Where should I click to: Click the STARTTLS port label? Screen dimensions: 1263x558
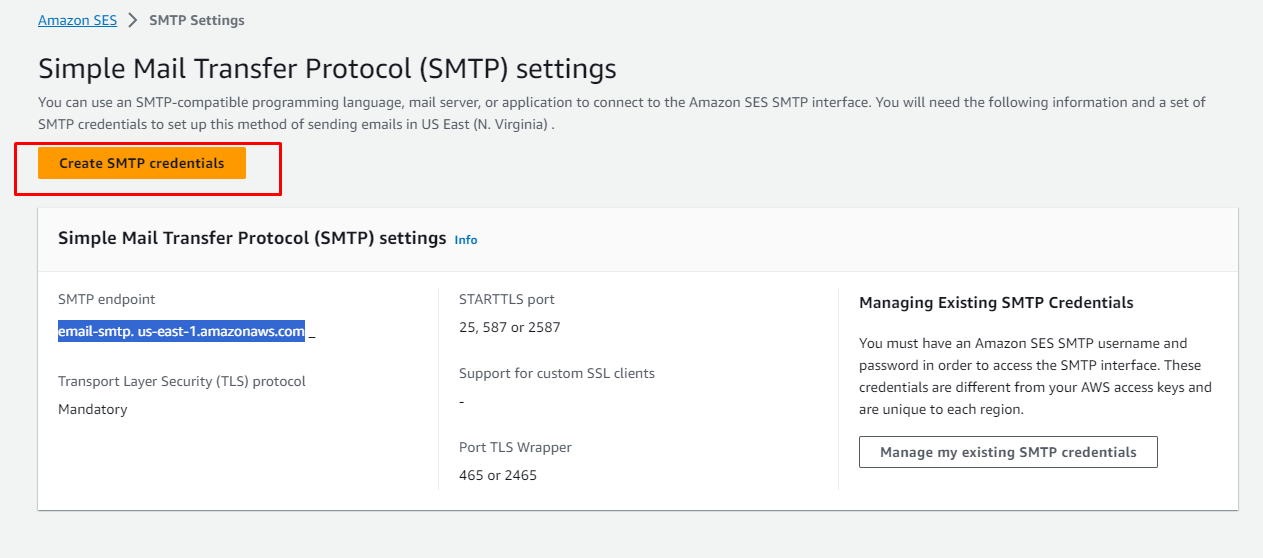point(506,299)
